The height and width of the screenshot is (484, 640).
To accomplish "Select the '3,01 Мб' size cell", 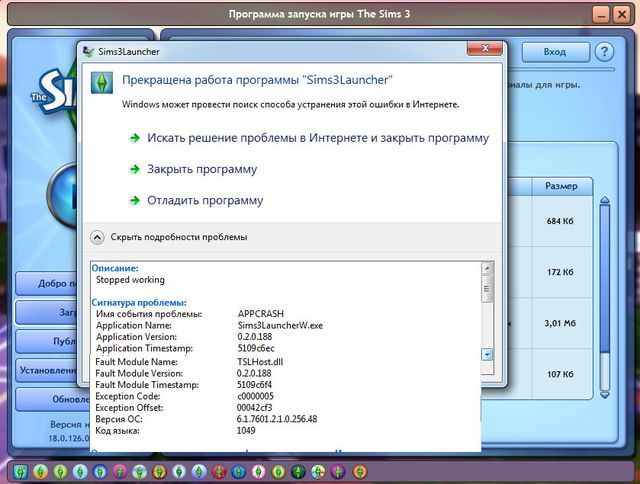I will (560, 323).
